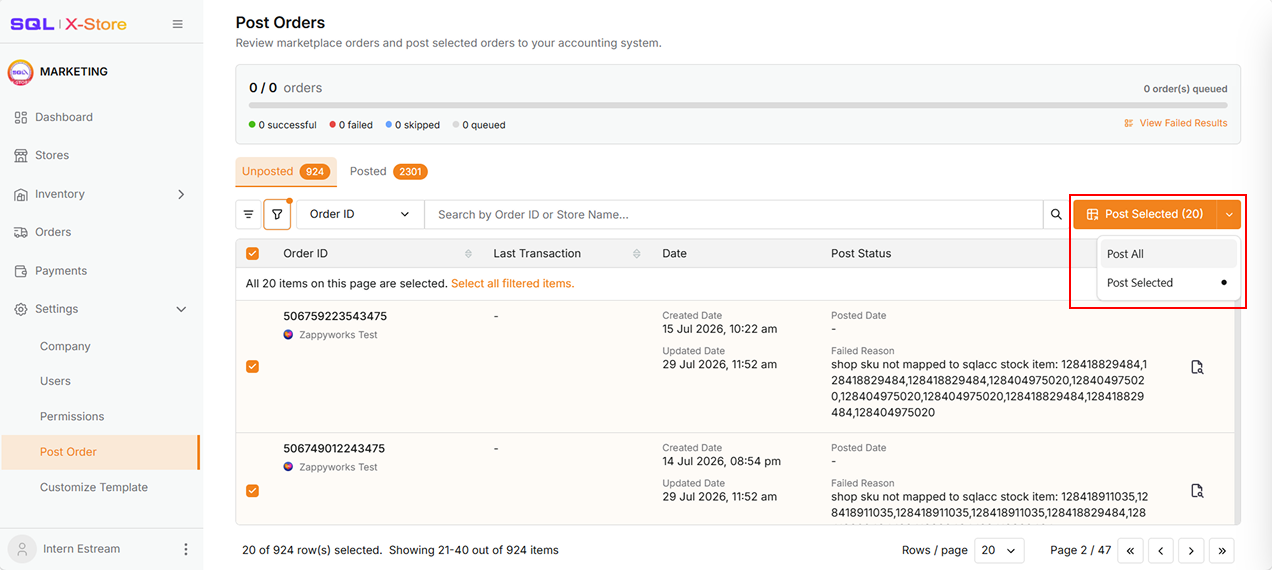Viewport: 1272px width, 570px height.
Task: Open the filter funnel icon
Action: 277,214
